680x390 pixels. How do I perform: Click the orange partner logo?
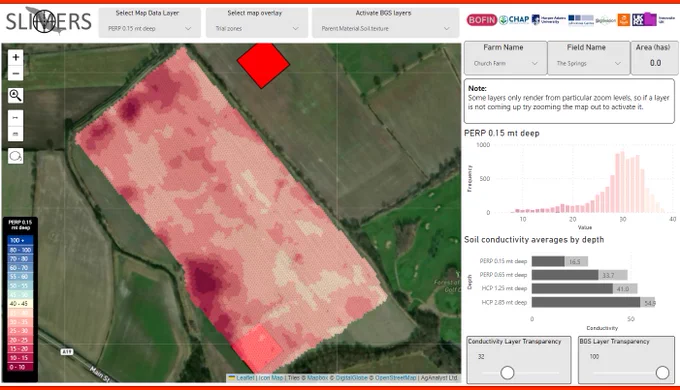coord(624,20)
